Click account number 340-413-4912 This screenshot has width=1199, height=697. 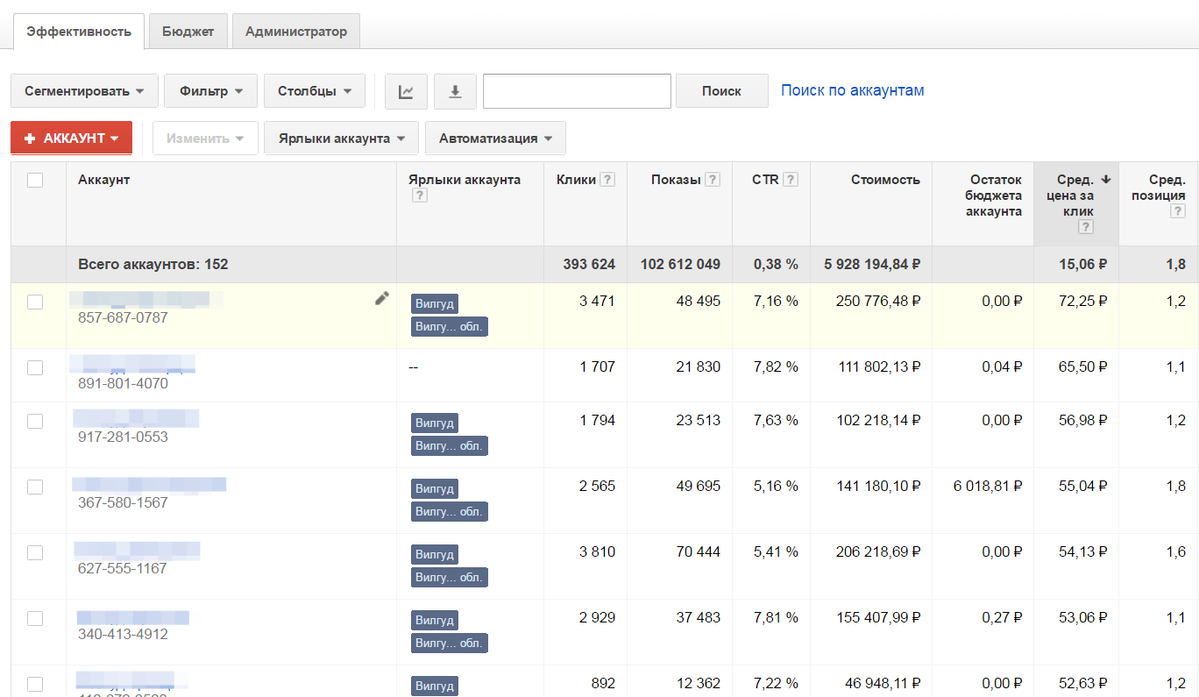[123, 634]
